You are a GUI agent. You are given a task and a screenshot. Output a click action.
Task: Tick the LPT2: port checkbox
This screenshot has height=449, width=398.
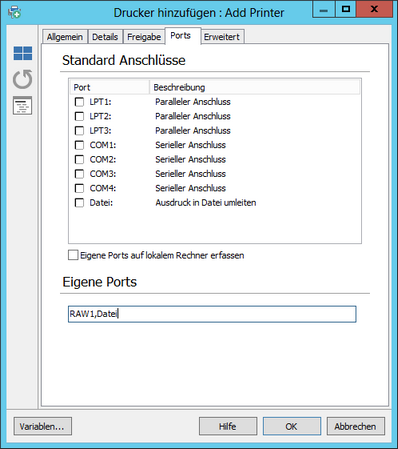[79, 116]
